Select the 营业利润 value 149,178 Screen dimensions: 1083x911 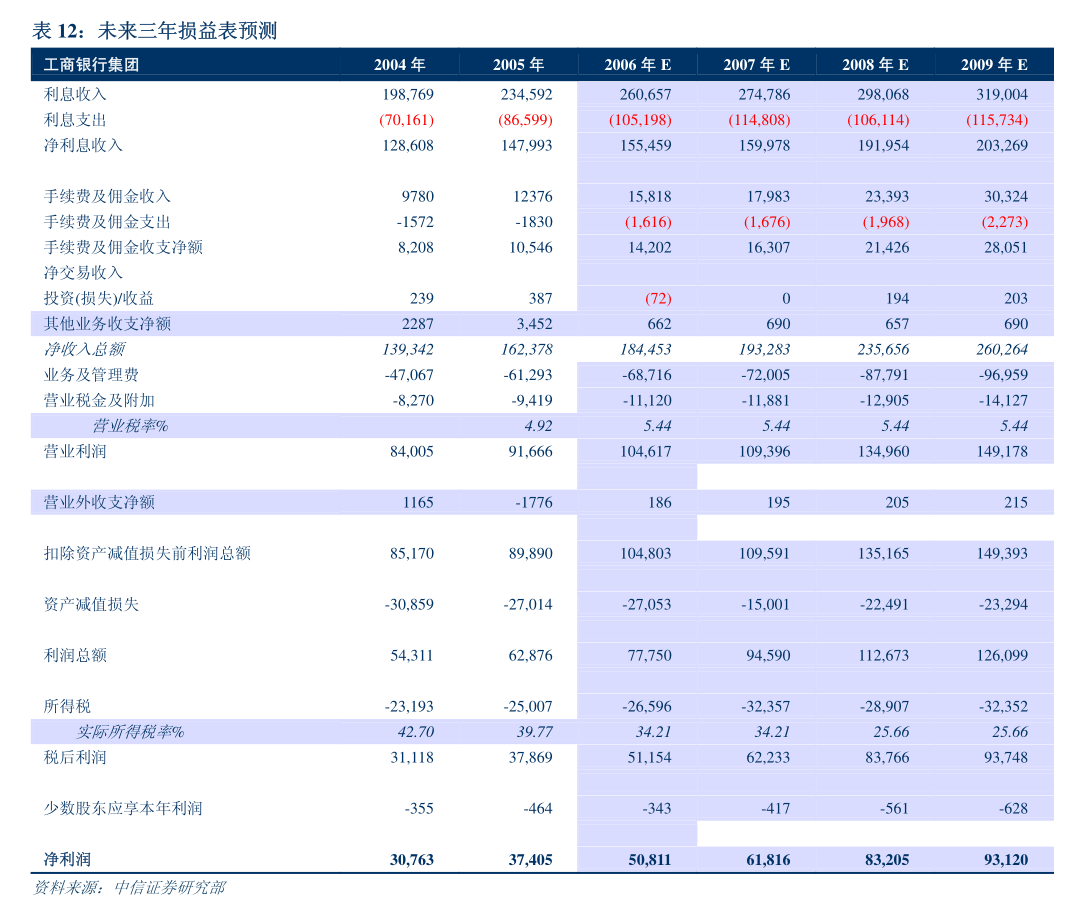(999, 451)
